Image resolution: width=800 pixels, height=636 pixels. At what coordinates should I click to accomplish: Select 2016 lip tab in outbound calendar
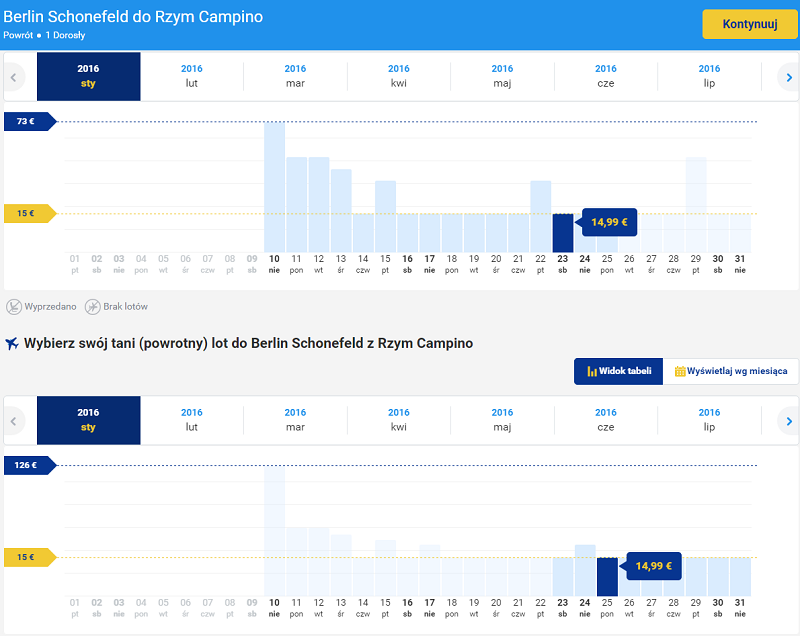tap(709, 76)
